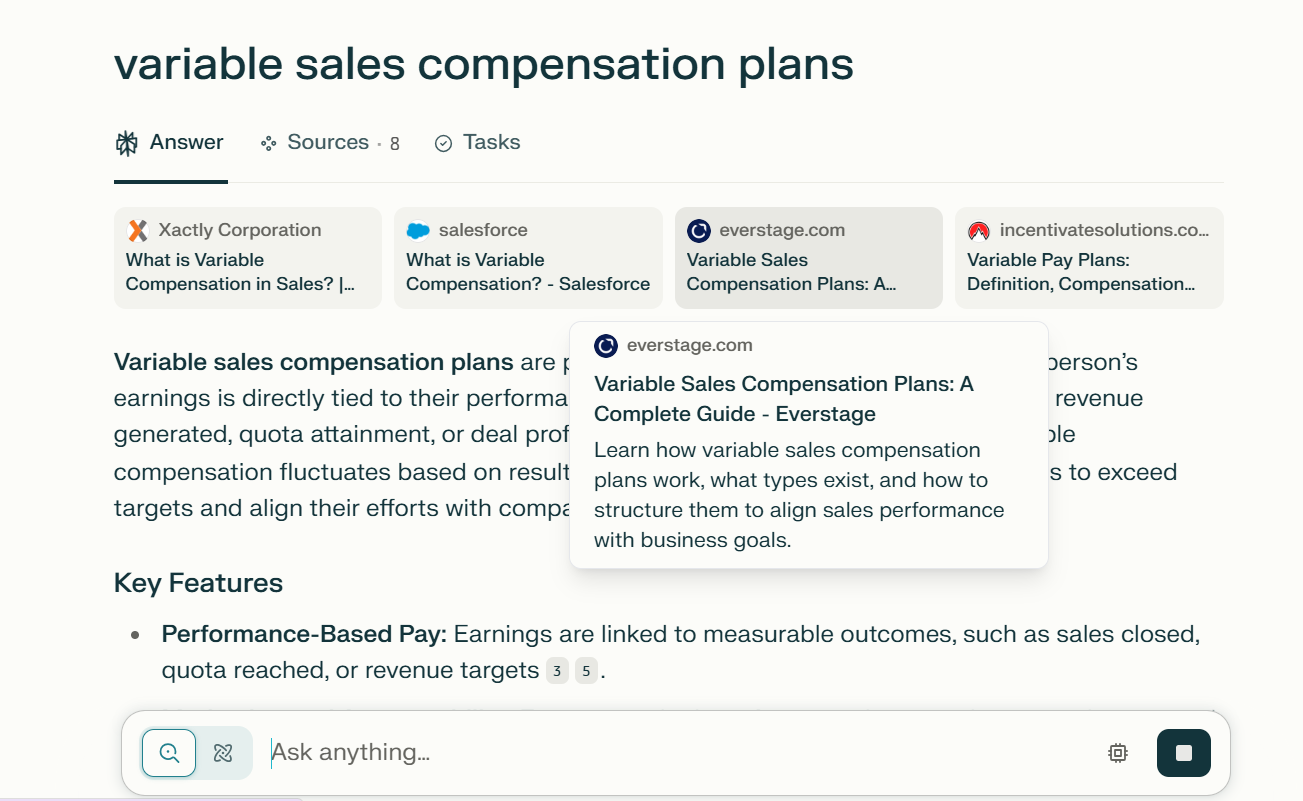Viewport: 1303px width, 801px height.
Task: Open the model selector chip icon
Action: (x=1118, y=753)
